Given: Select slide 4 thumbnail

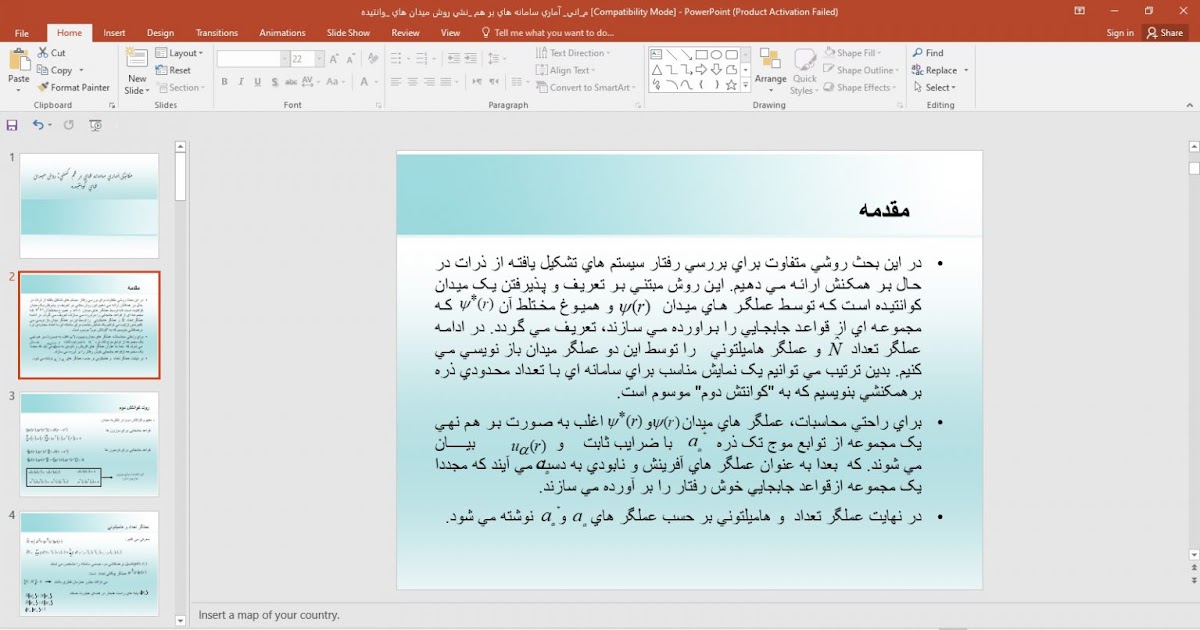Looking at the screenshot, I should tap(89, 564).
